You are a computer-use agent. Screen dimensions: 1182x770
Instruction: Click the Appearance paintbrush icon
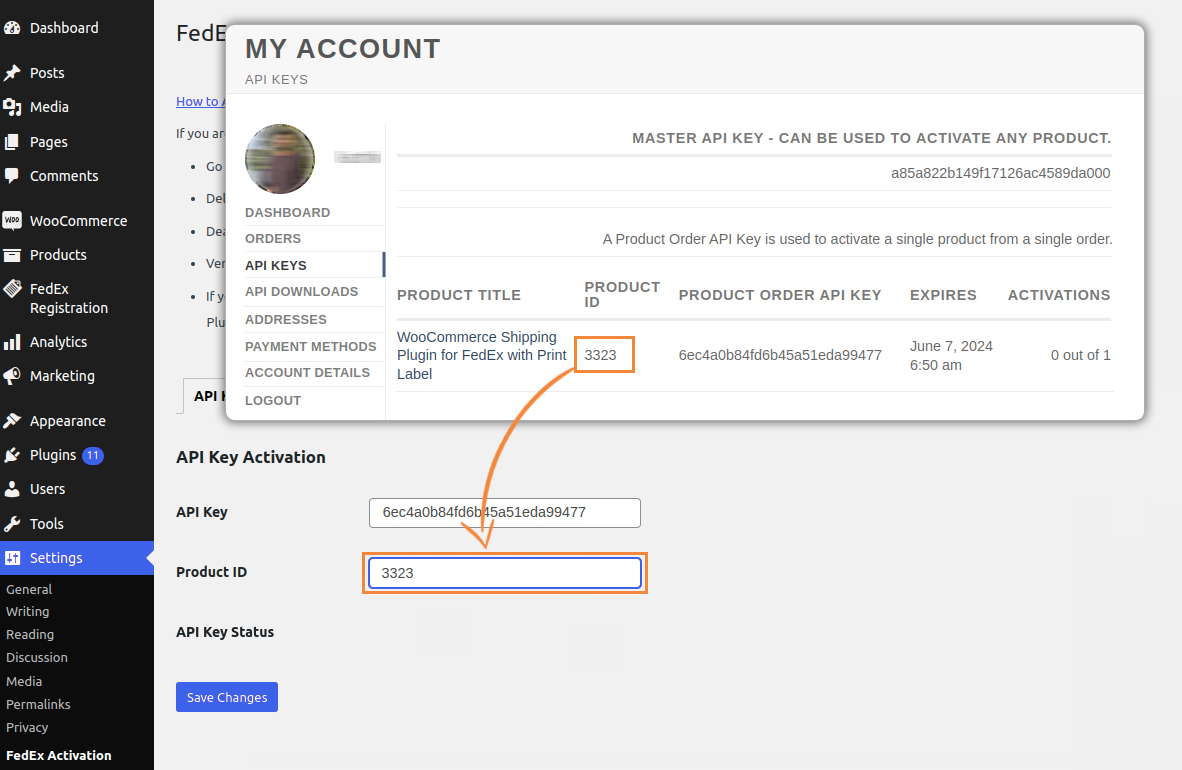(x=12, y=421)
